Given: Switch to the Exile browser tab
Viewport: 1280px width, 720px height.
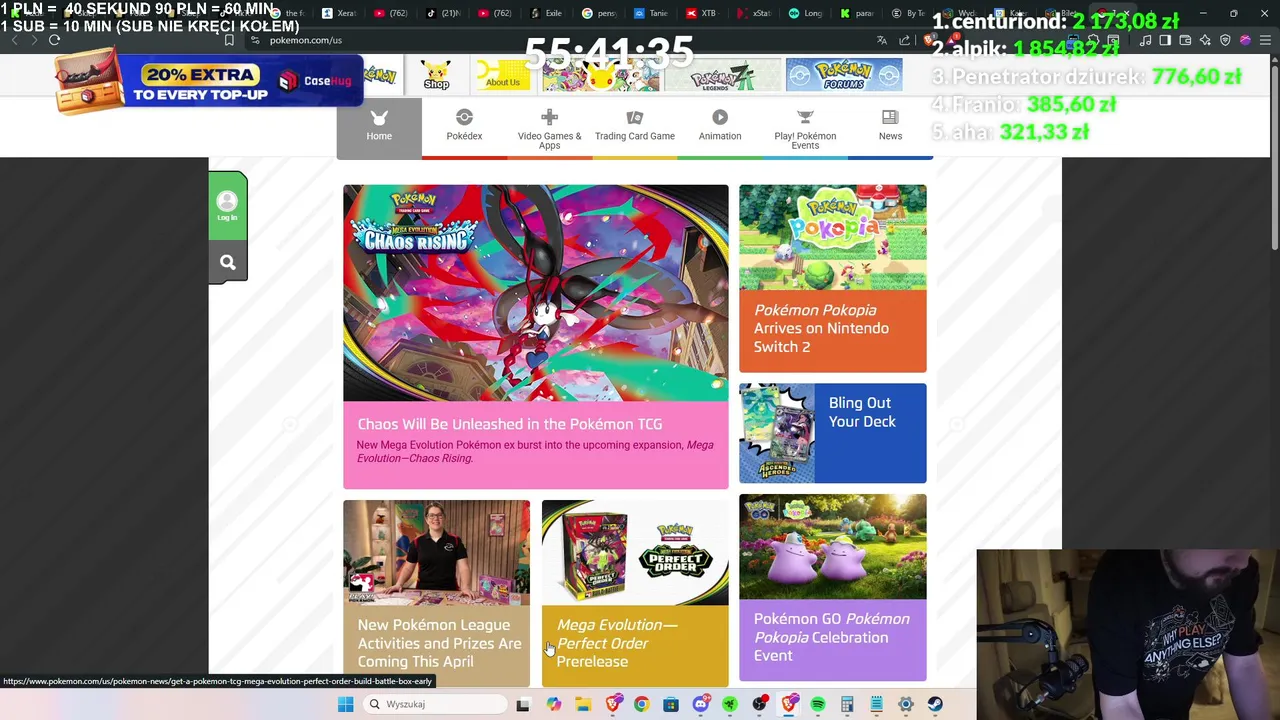Looking at the screenshot, I should (547, 13).
